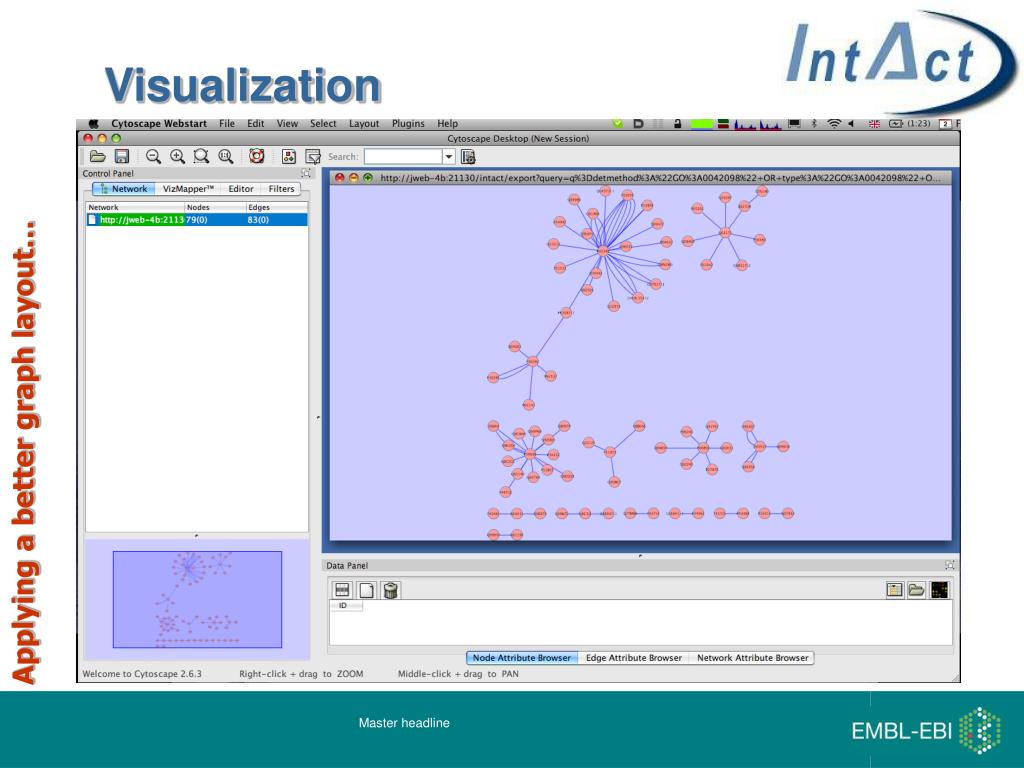Open Help via the lifebuoy icon
Screen dimensions: 1024x768
tap(257, 156)
